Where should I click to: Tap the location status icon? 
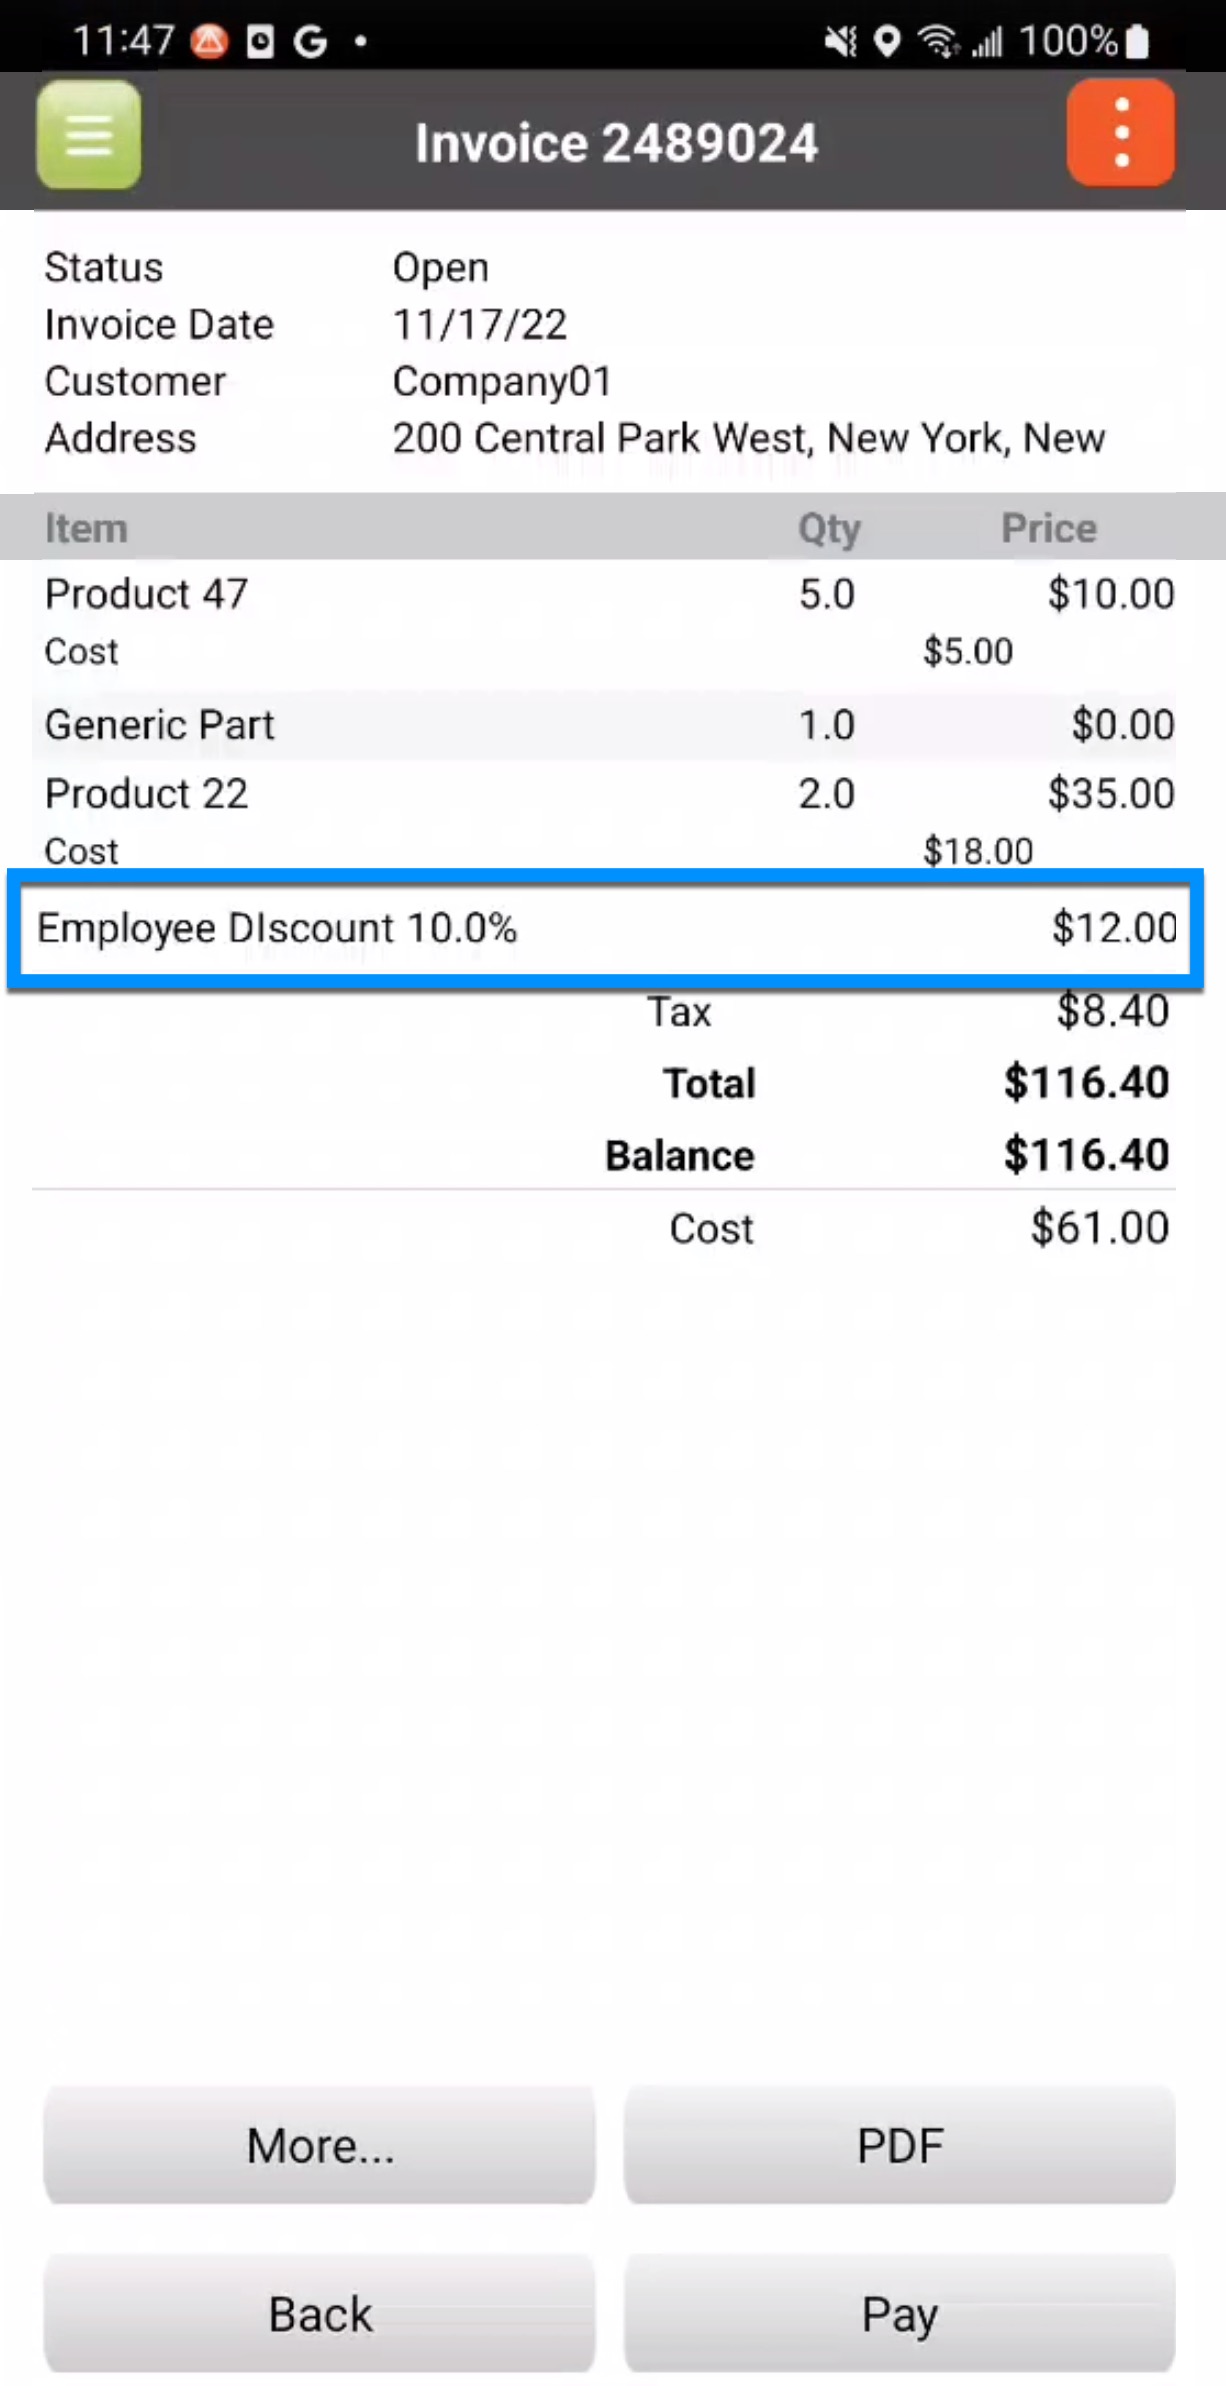[886, 41]
